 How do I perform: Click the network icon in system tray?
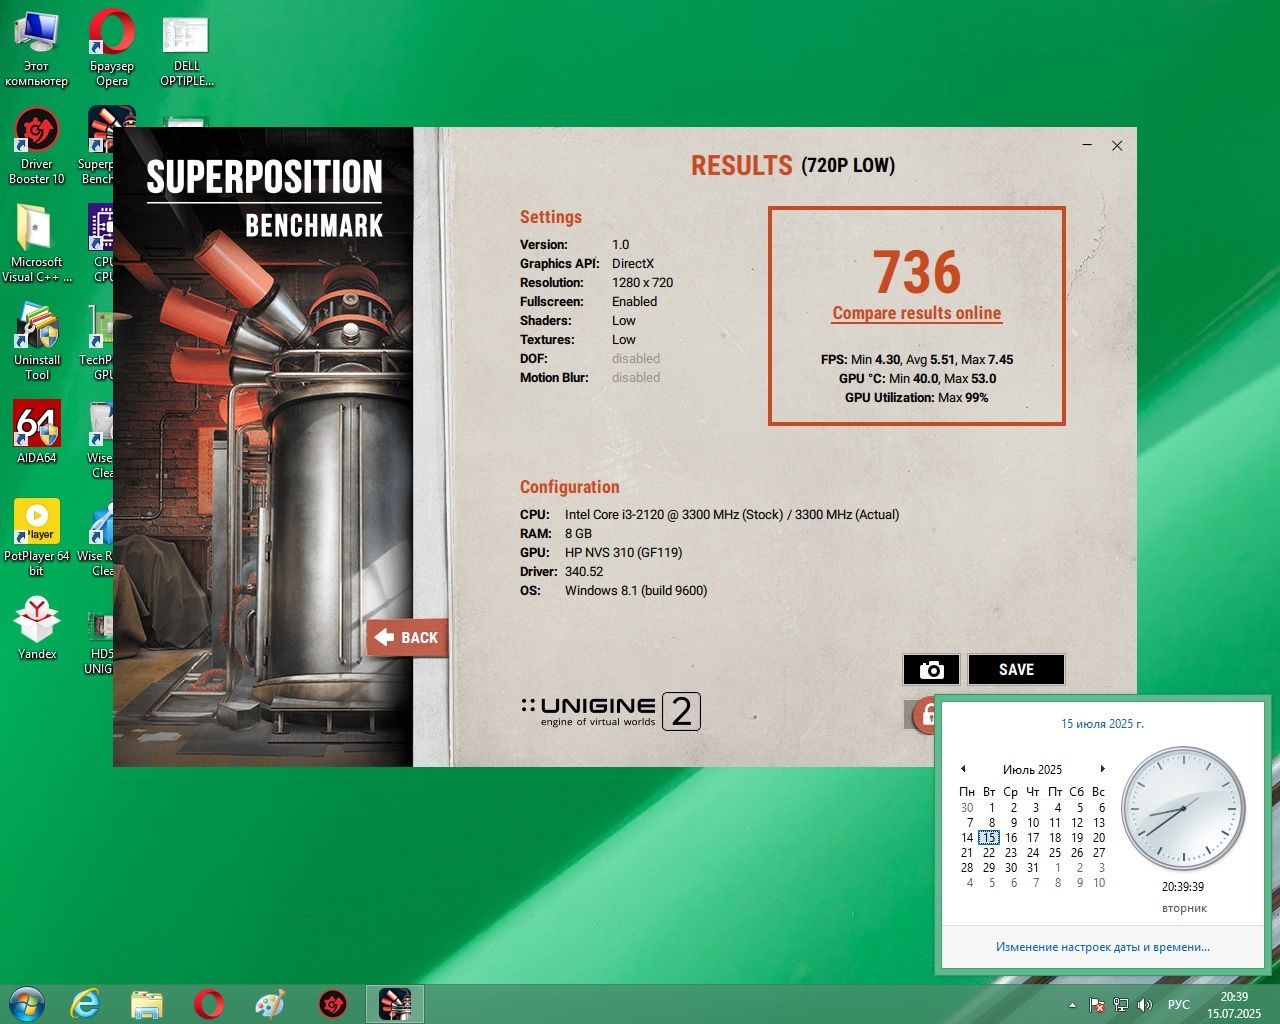pyautogui.click(x=1121, y=1005)
